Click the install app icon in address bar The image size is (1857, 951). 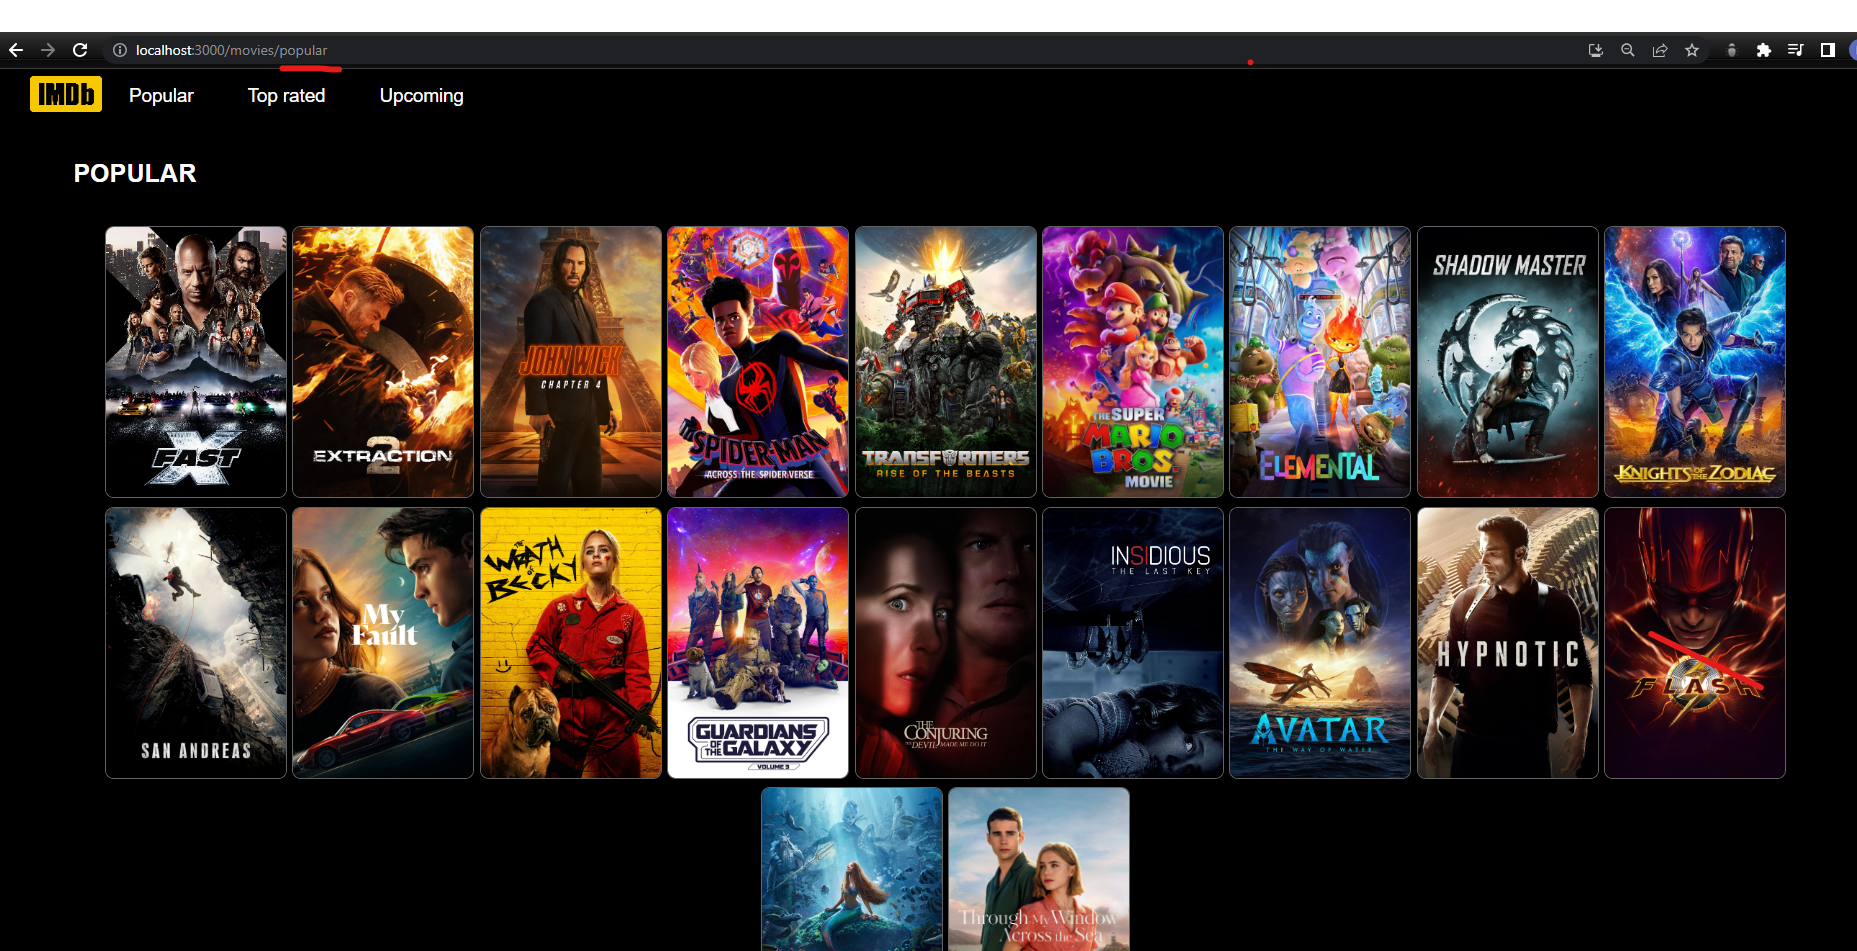(1596, 50)
